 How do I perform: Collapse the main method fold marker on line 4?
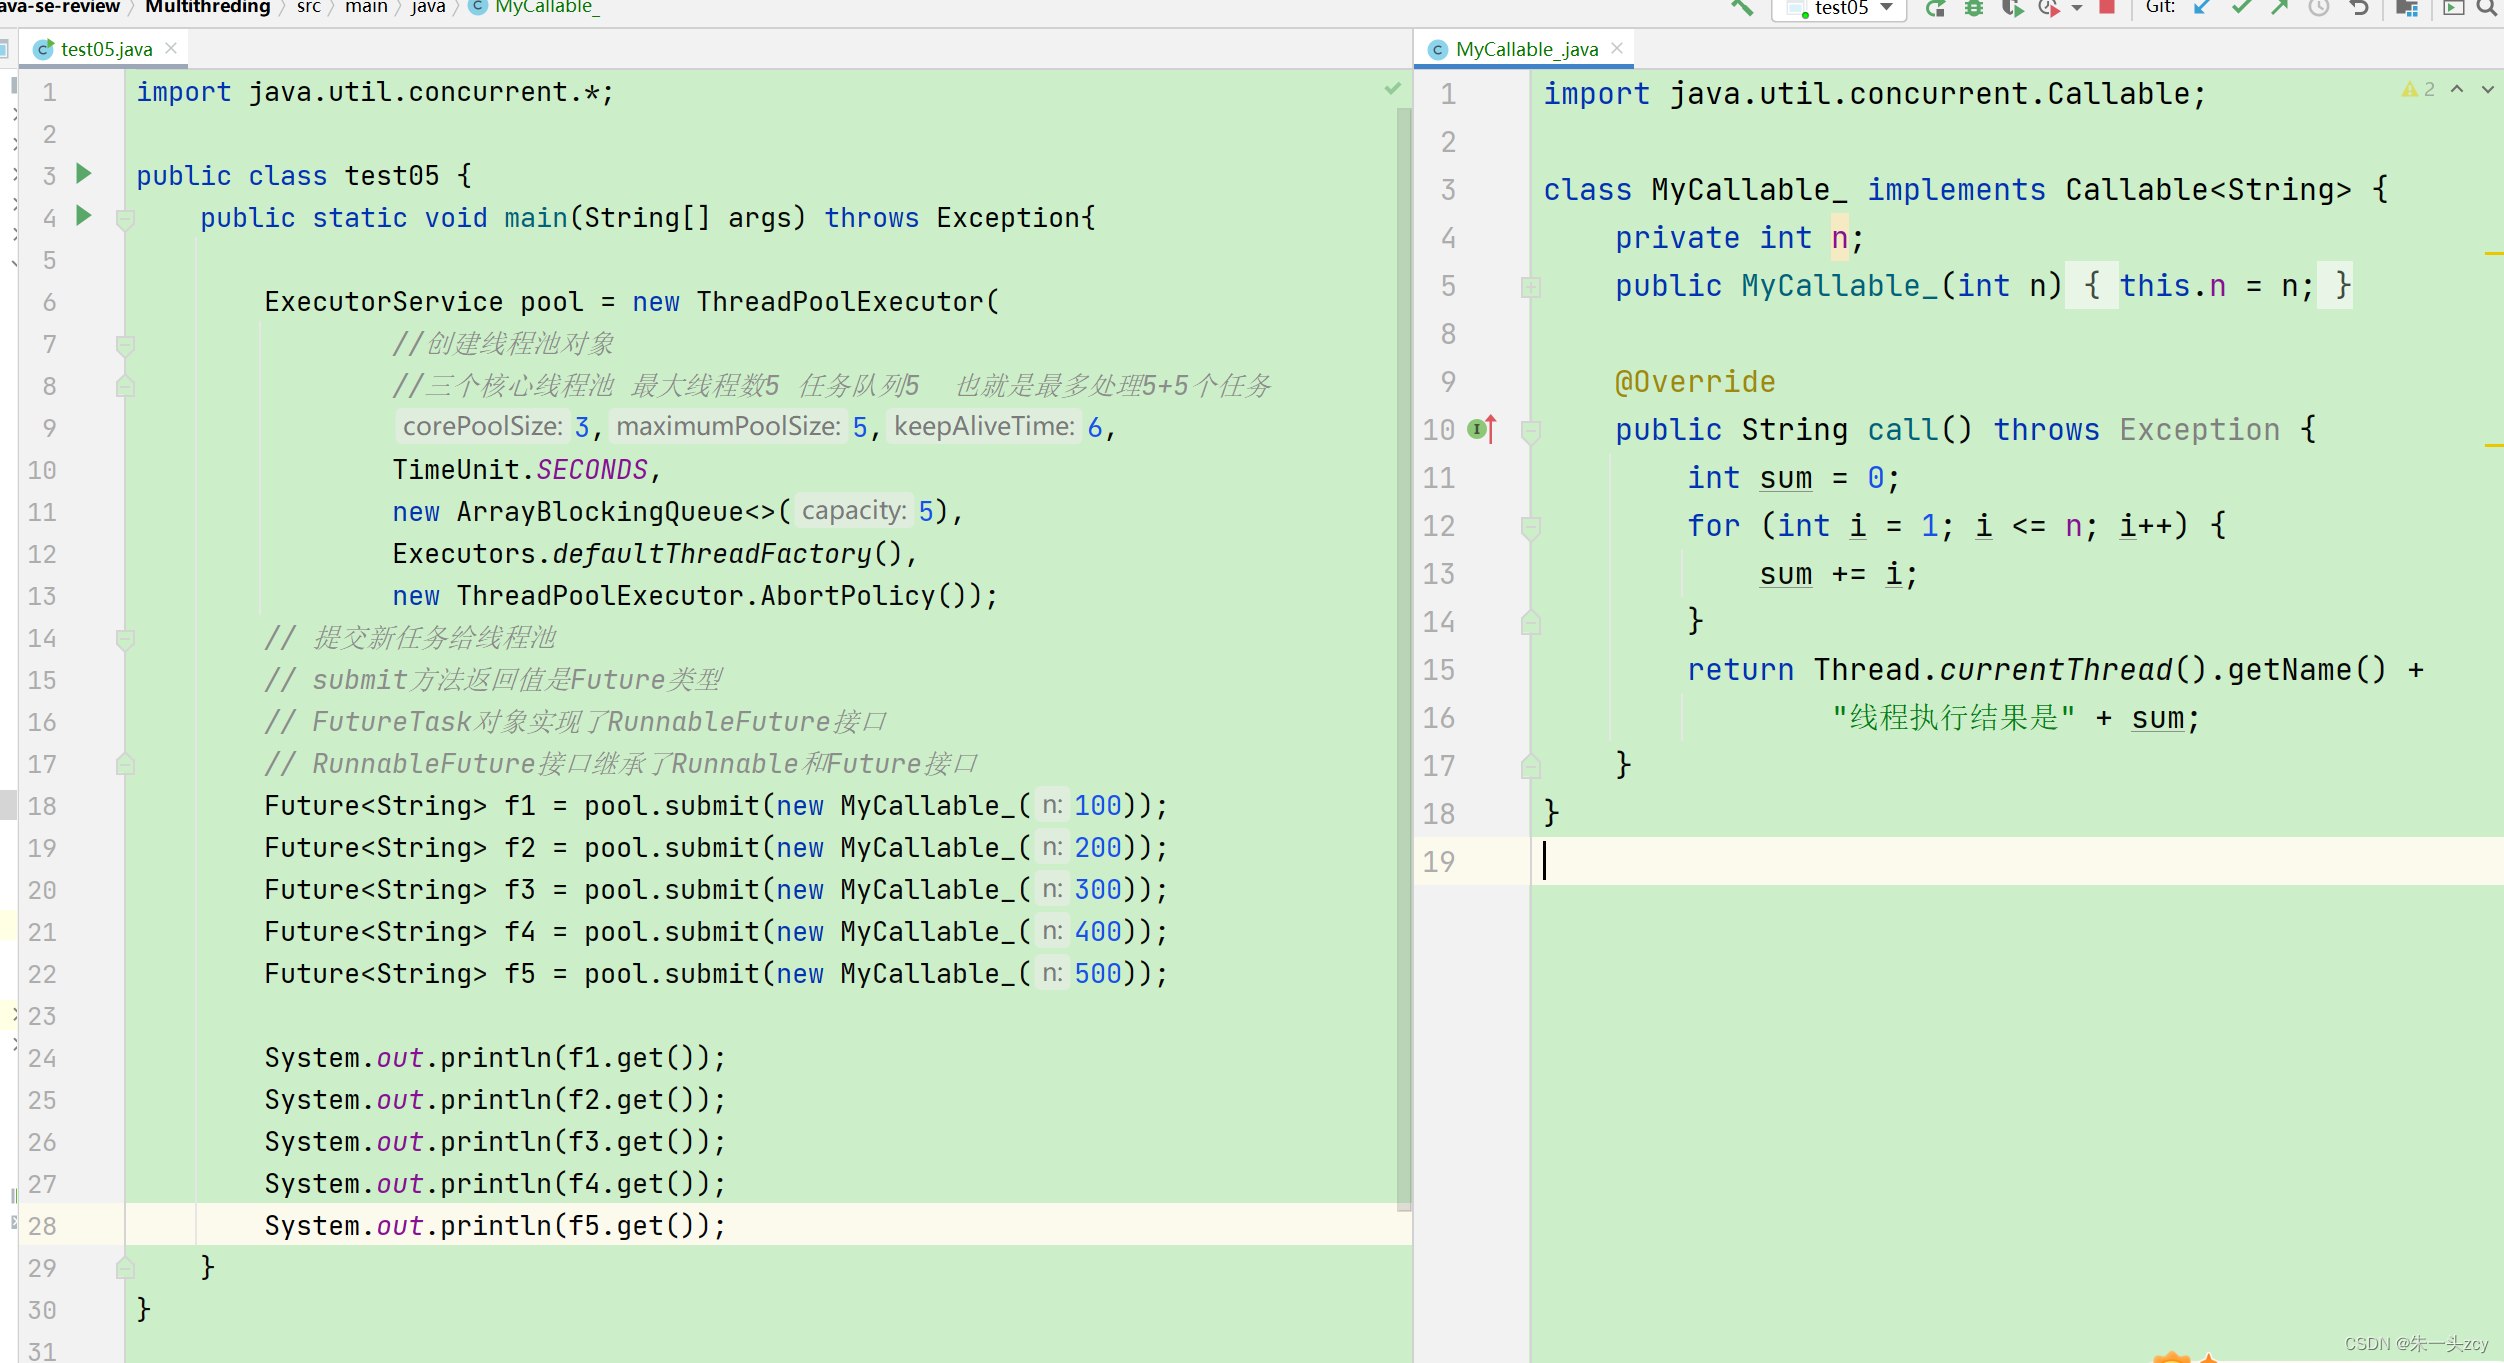pyautogui.click(x=125, y=219)
